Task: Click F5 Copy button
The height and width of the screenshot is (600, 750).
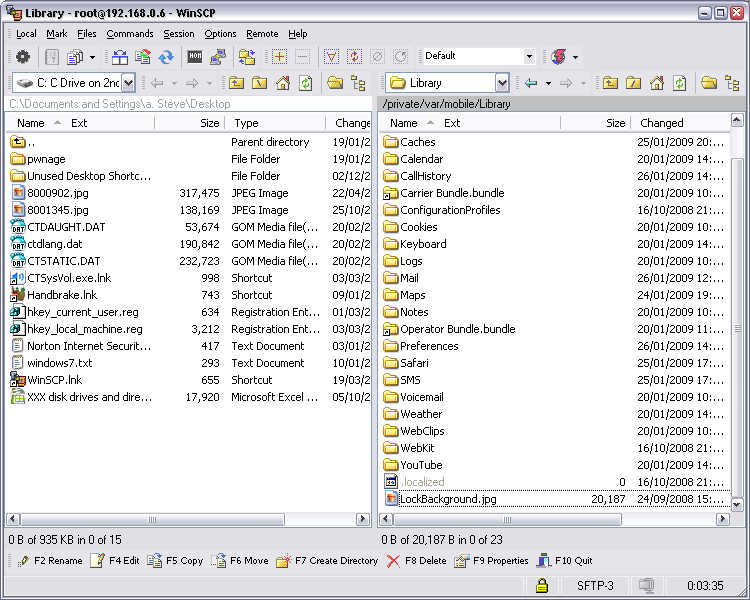Action: [x=175, y=561]
